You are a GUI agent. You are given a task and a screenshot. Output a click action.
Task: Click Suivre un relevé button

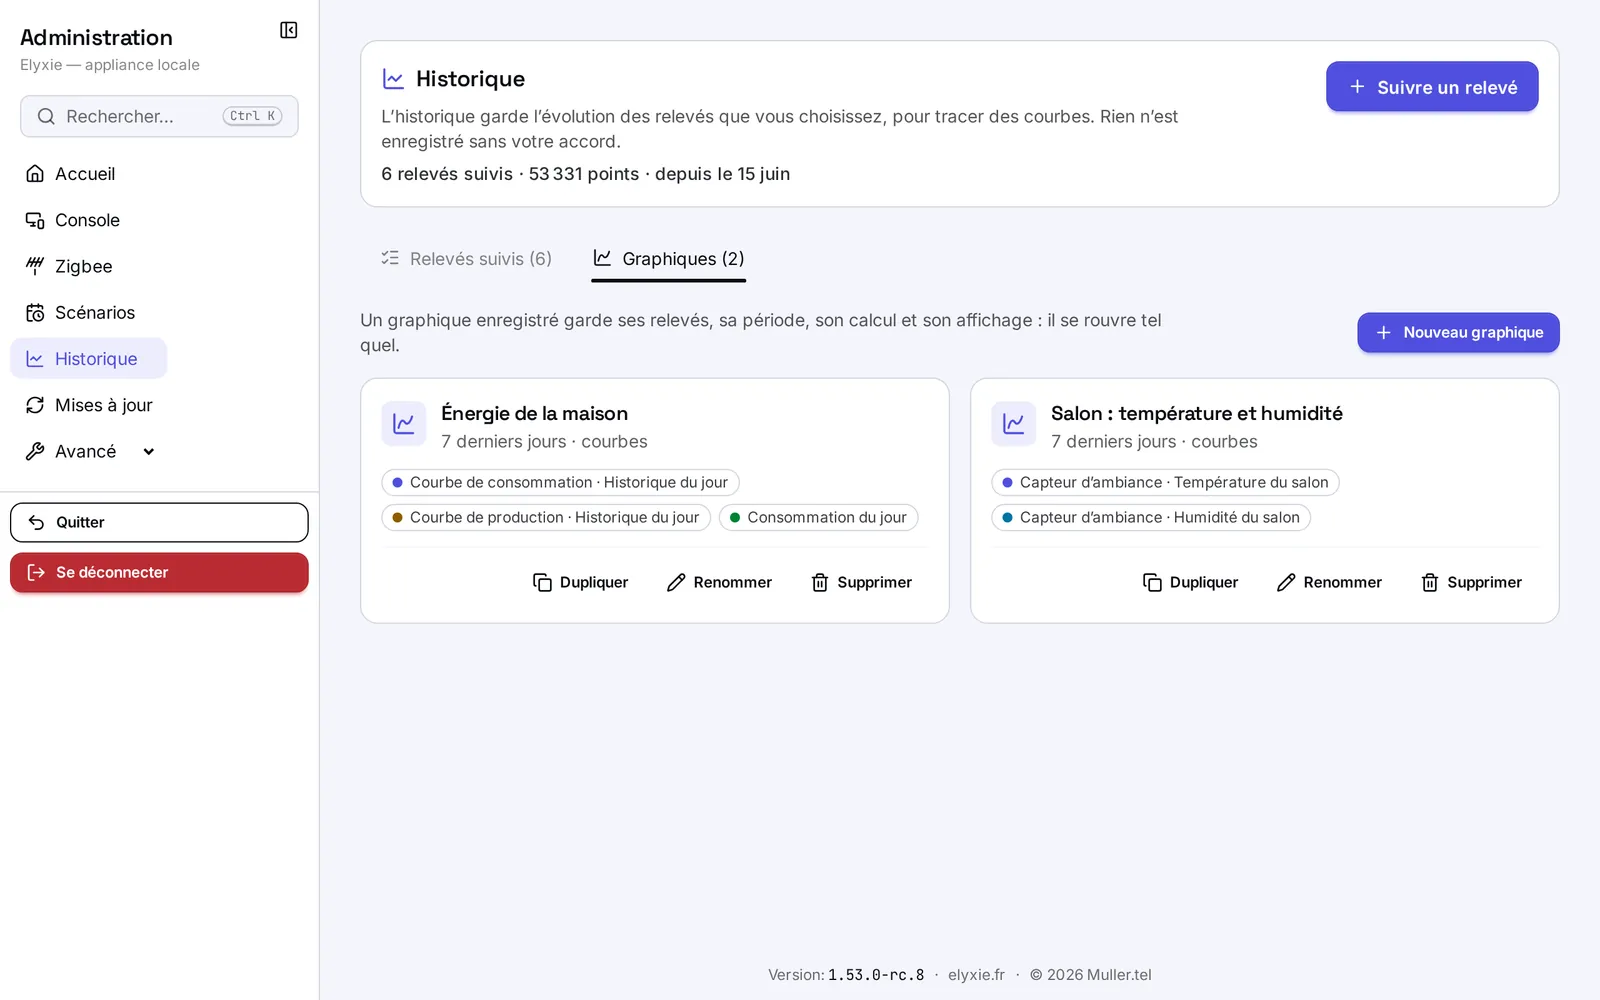point(1432,87)
